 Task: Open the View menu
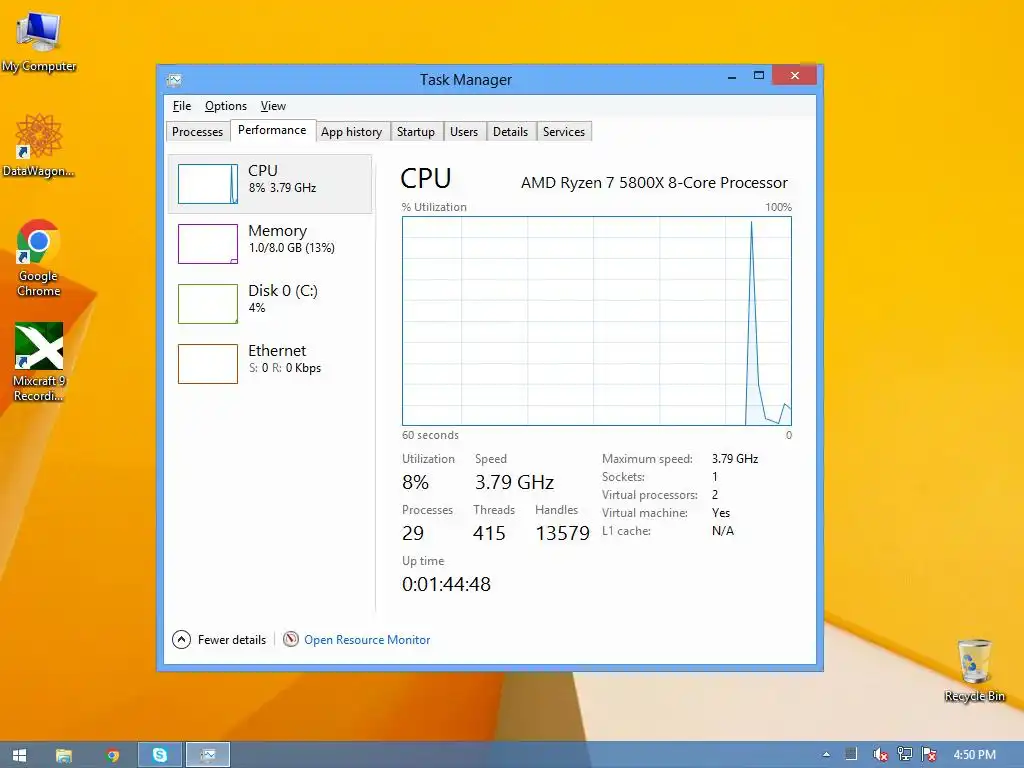(x=273, y=106)
